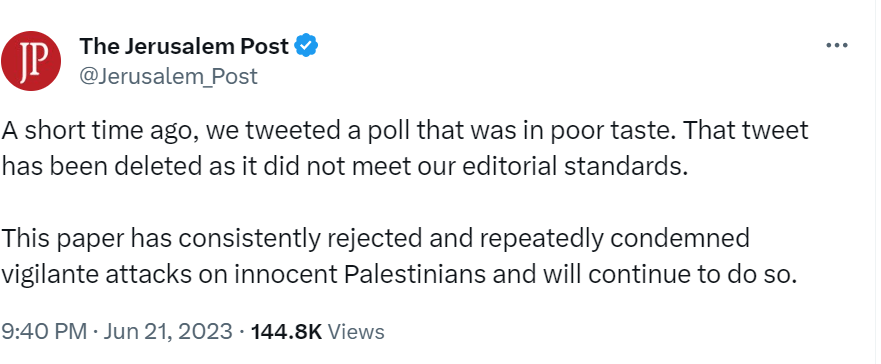The width and height of the screenshot is (881, 364).
Task: Click the paragraph condemning vigilante attacks
Action: tap(399, 257)
